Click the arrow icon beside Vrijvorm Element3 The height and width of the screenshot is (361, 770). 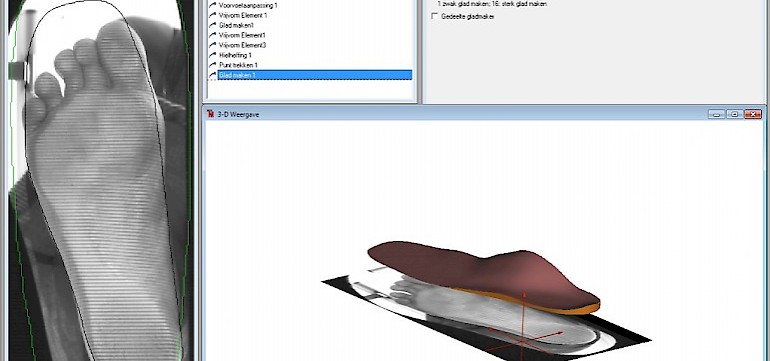[x=213, y=45]
